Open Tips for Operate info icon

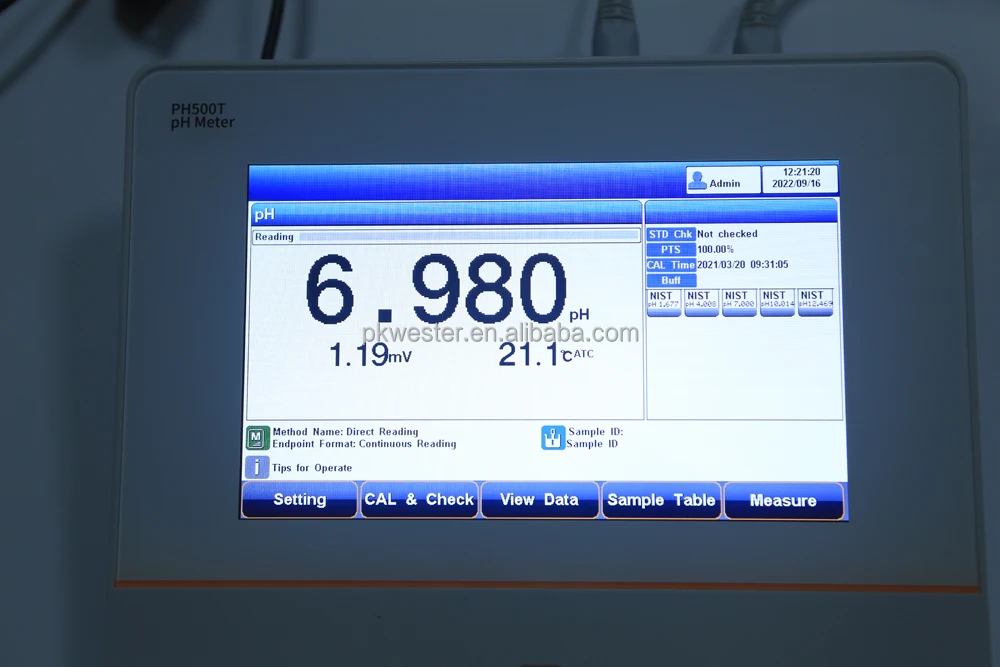click(256, 467)
